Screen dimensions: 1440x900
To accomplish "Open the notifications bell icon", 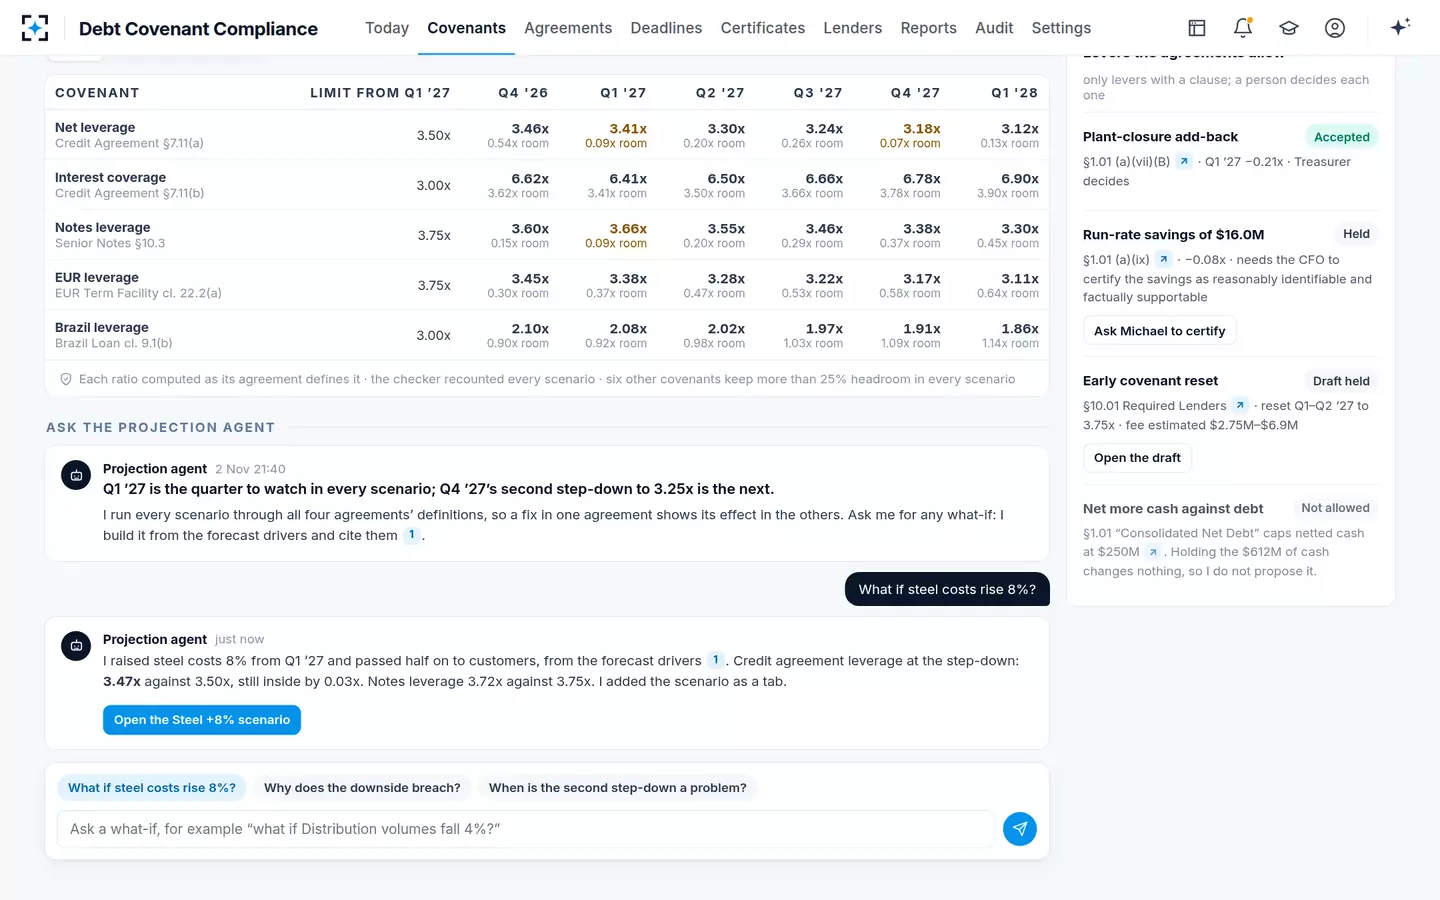I will (1243, 28).
